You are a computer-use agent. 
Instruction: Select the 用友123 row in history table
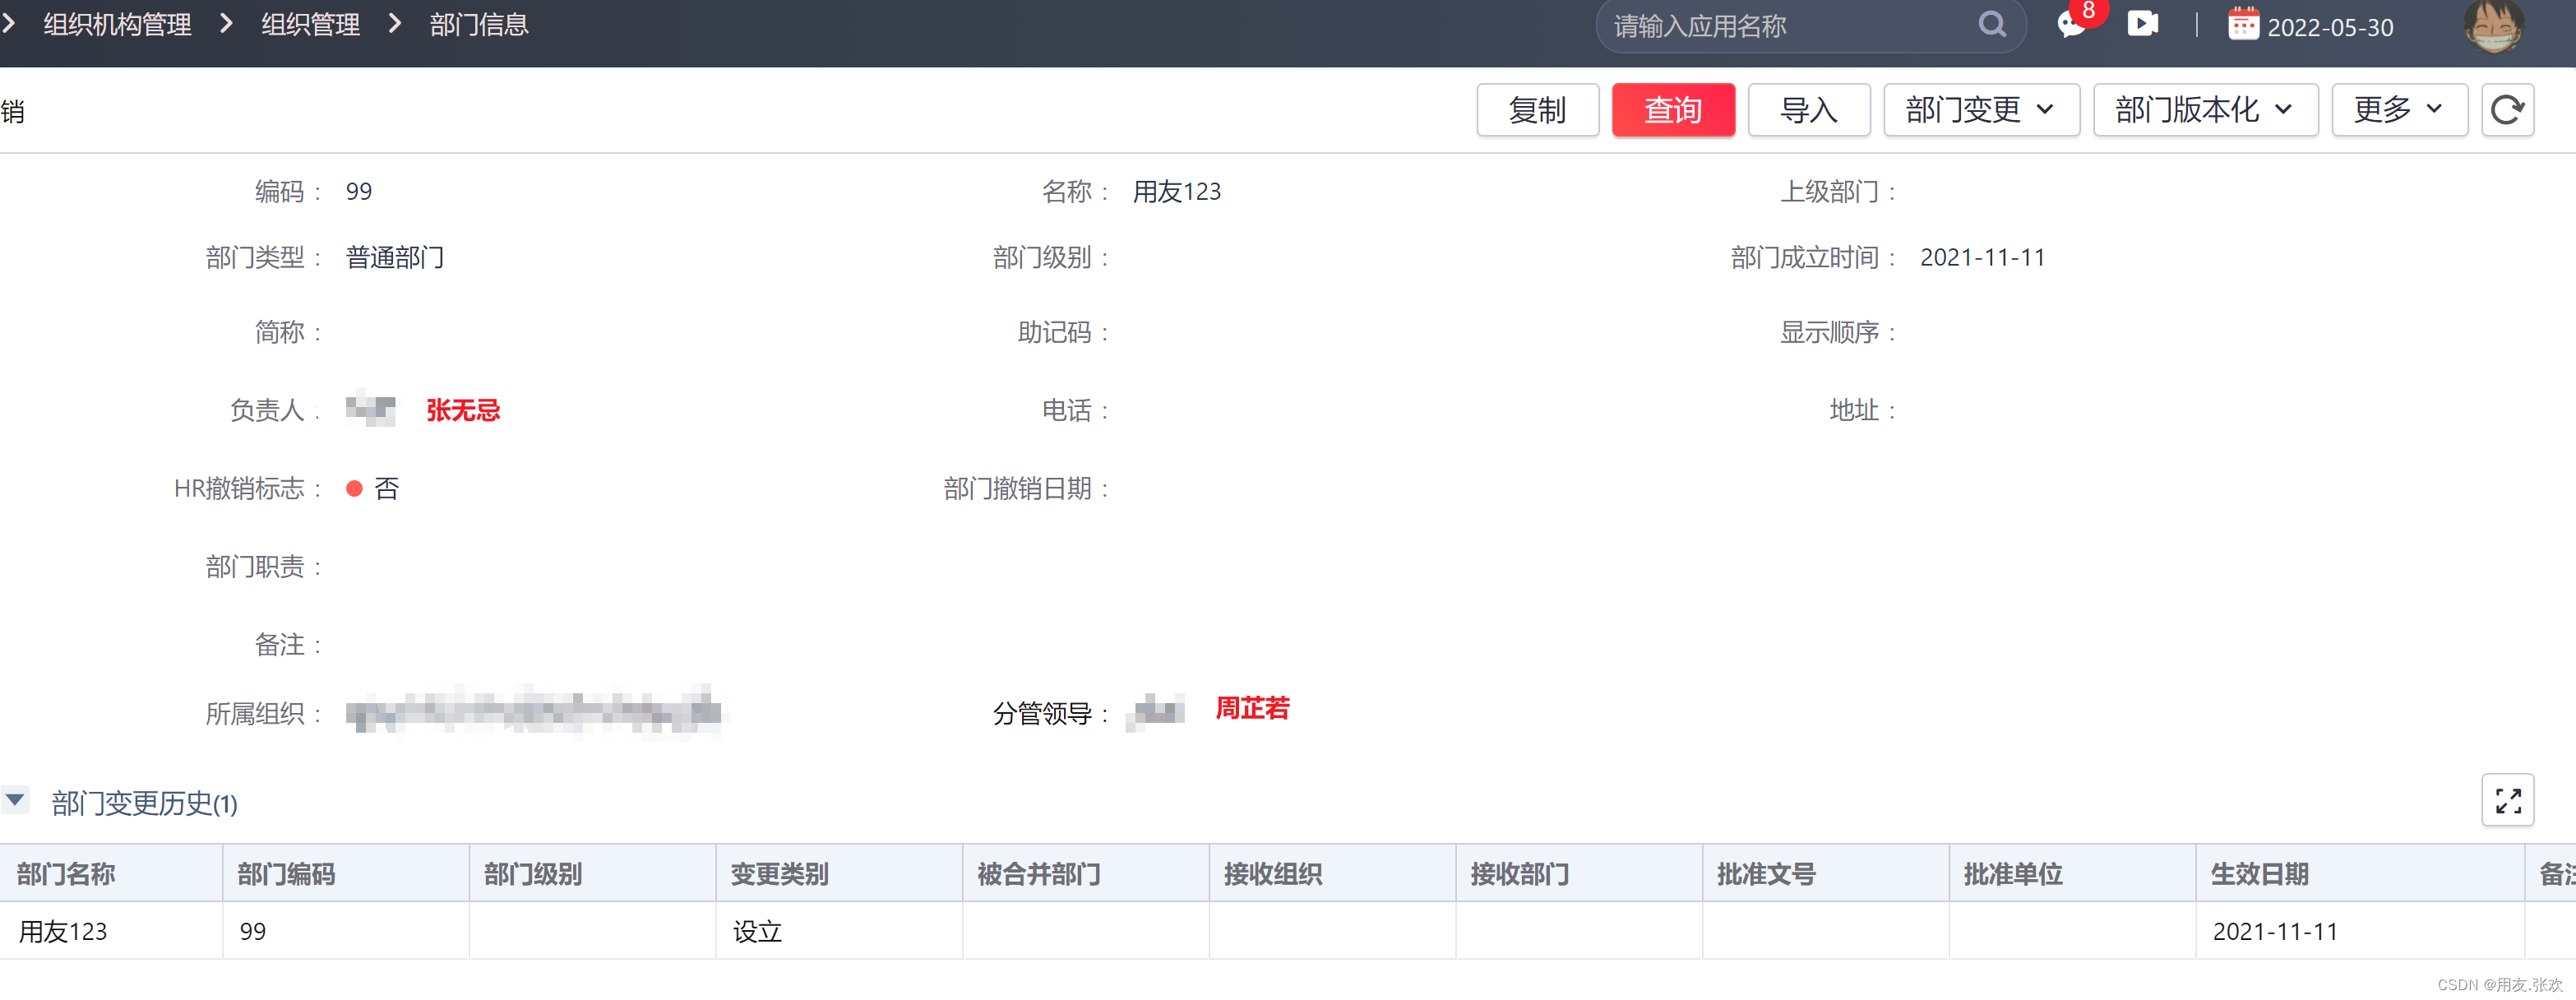pos(63,931)
